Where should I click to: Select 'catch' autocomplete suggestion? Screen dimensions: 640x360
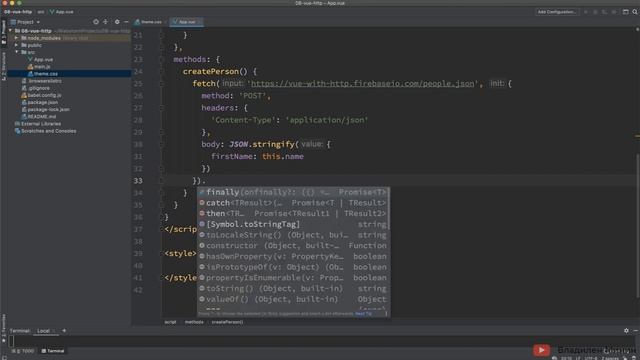(x=293, y=203)
